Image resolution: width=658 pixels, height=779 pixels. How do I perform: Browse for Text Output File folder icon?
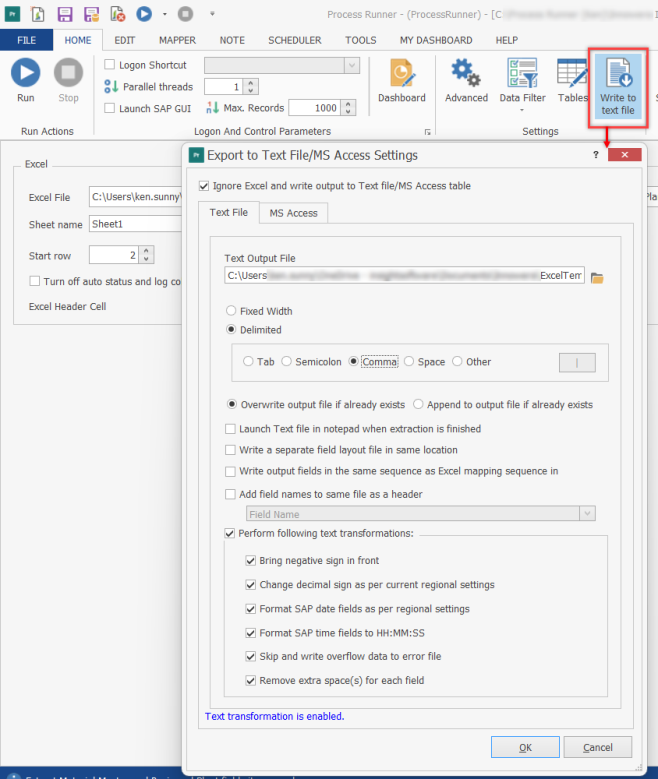tap(597, 278)
